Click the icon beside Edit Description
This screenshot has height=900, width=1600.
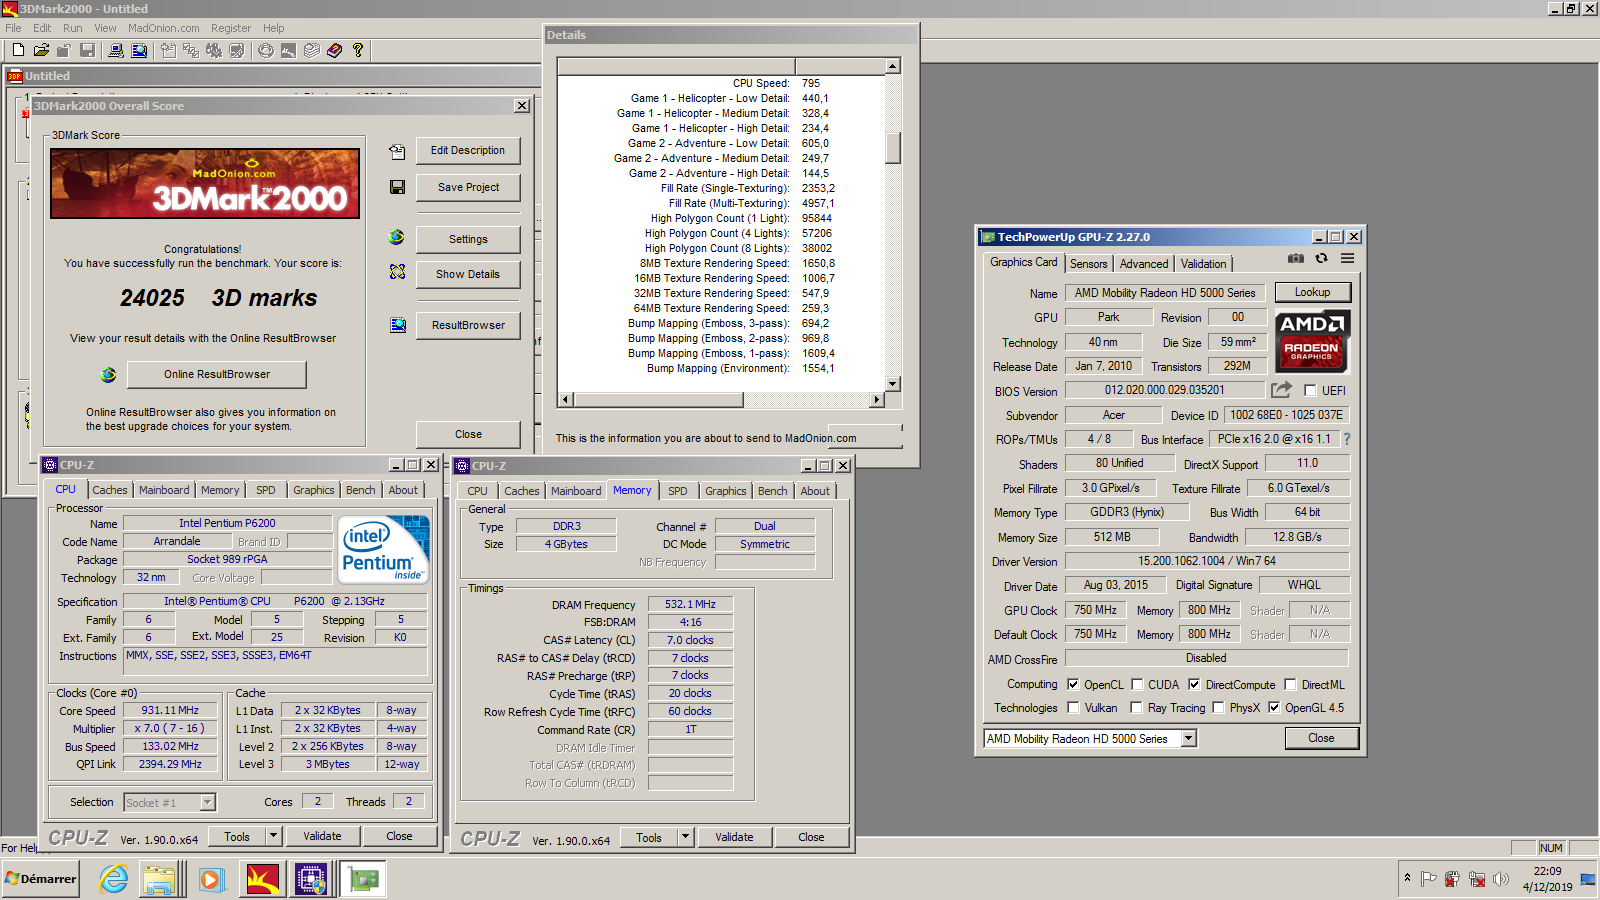(x=397, y=151)
